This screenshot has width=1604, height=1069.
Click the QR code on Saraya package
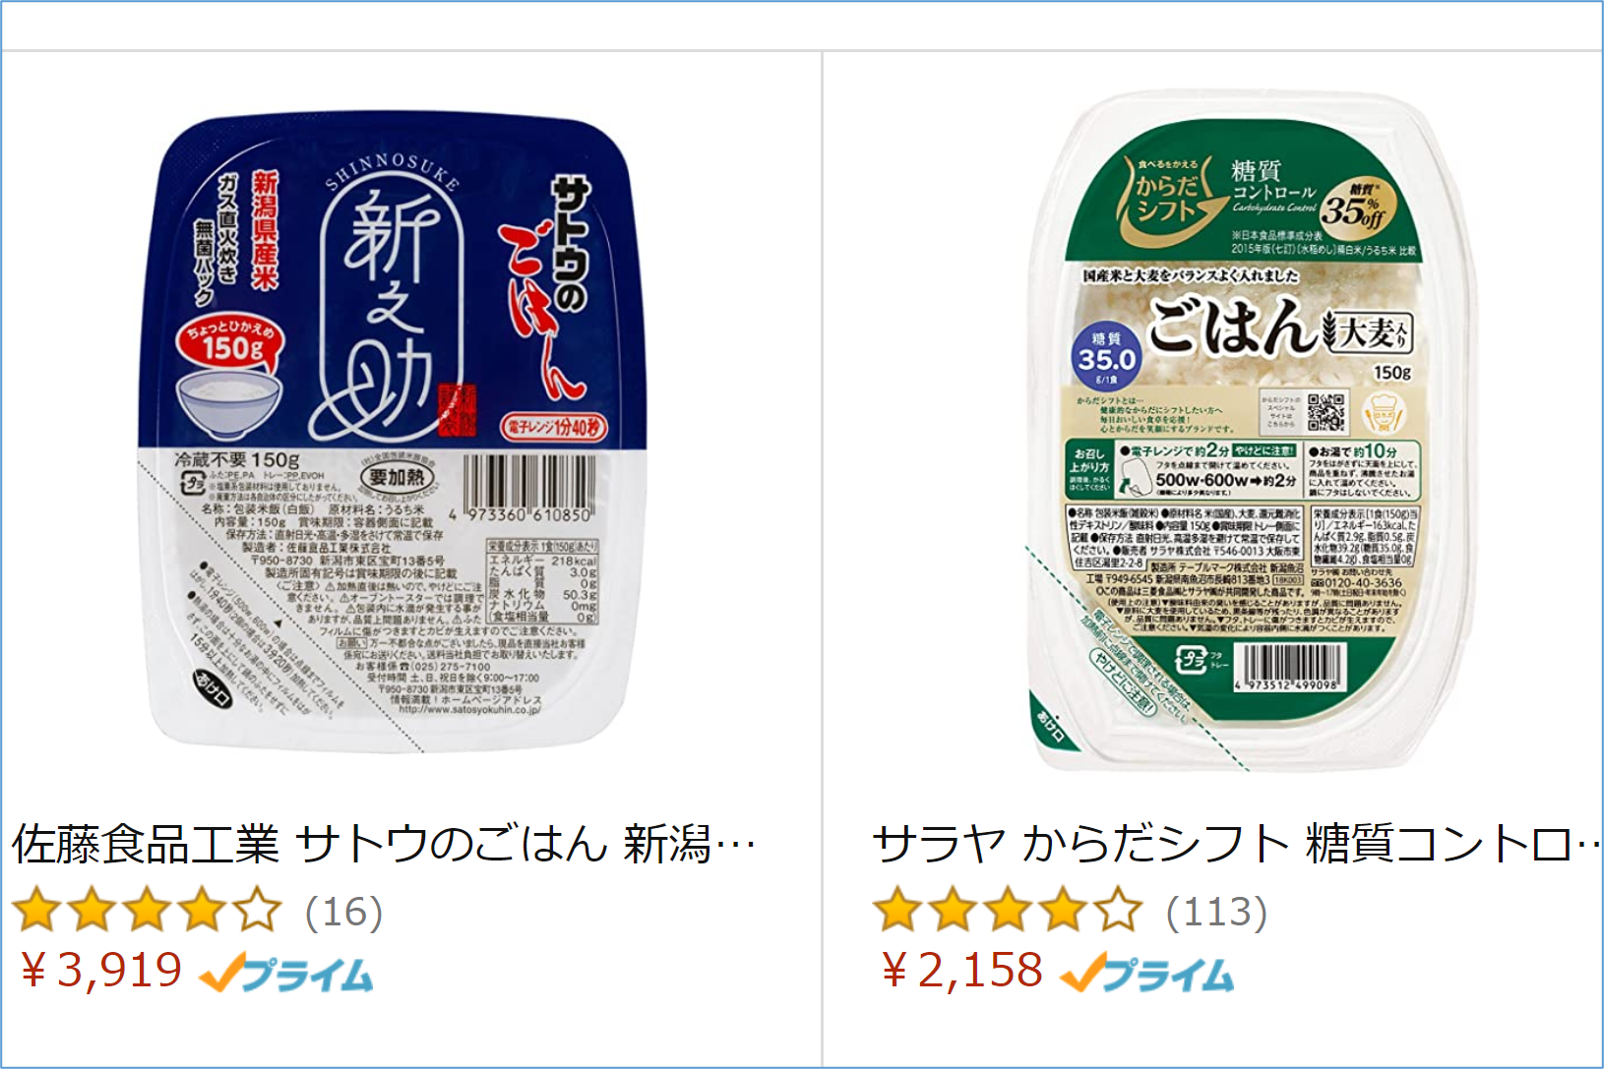[1326, 411]
